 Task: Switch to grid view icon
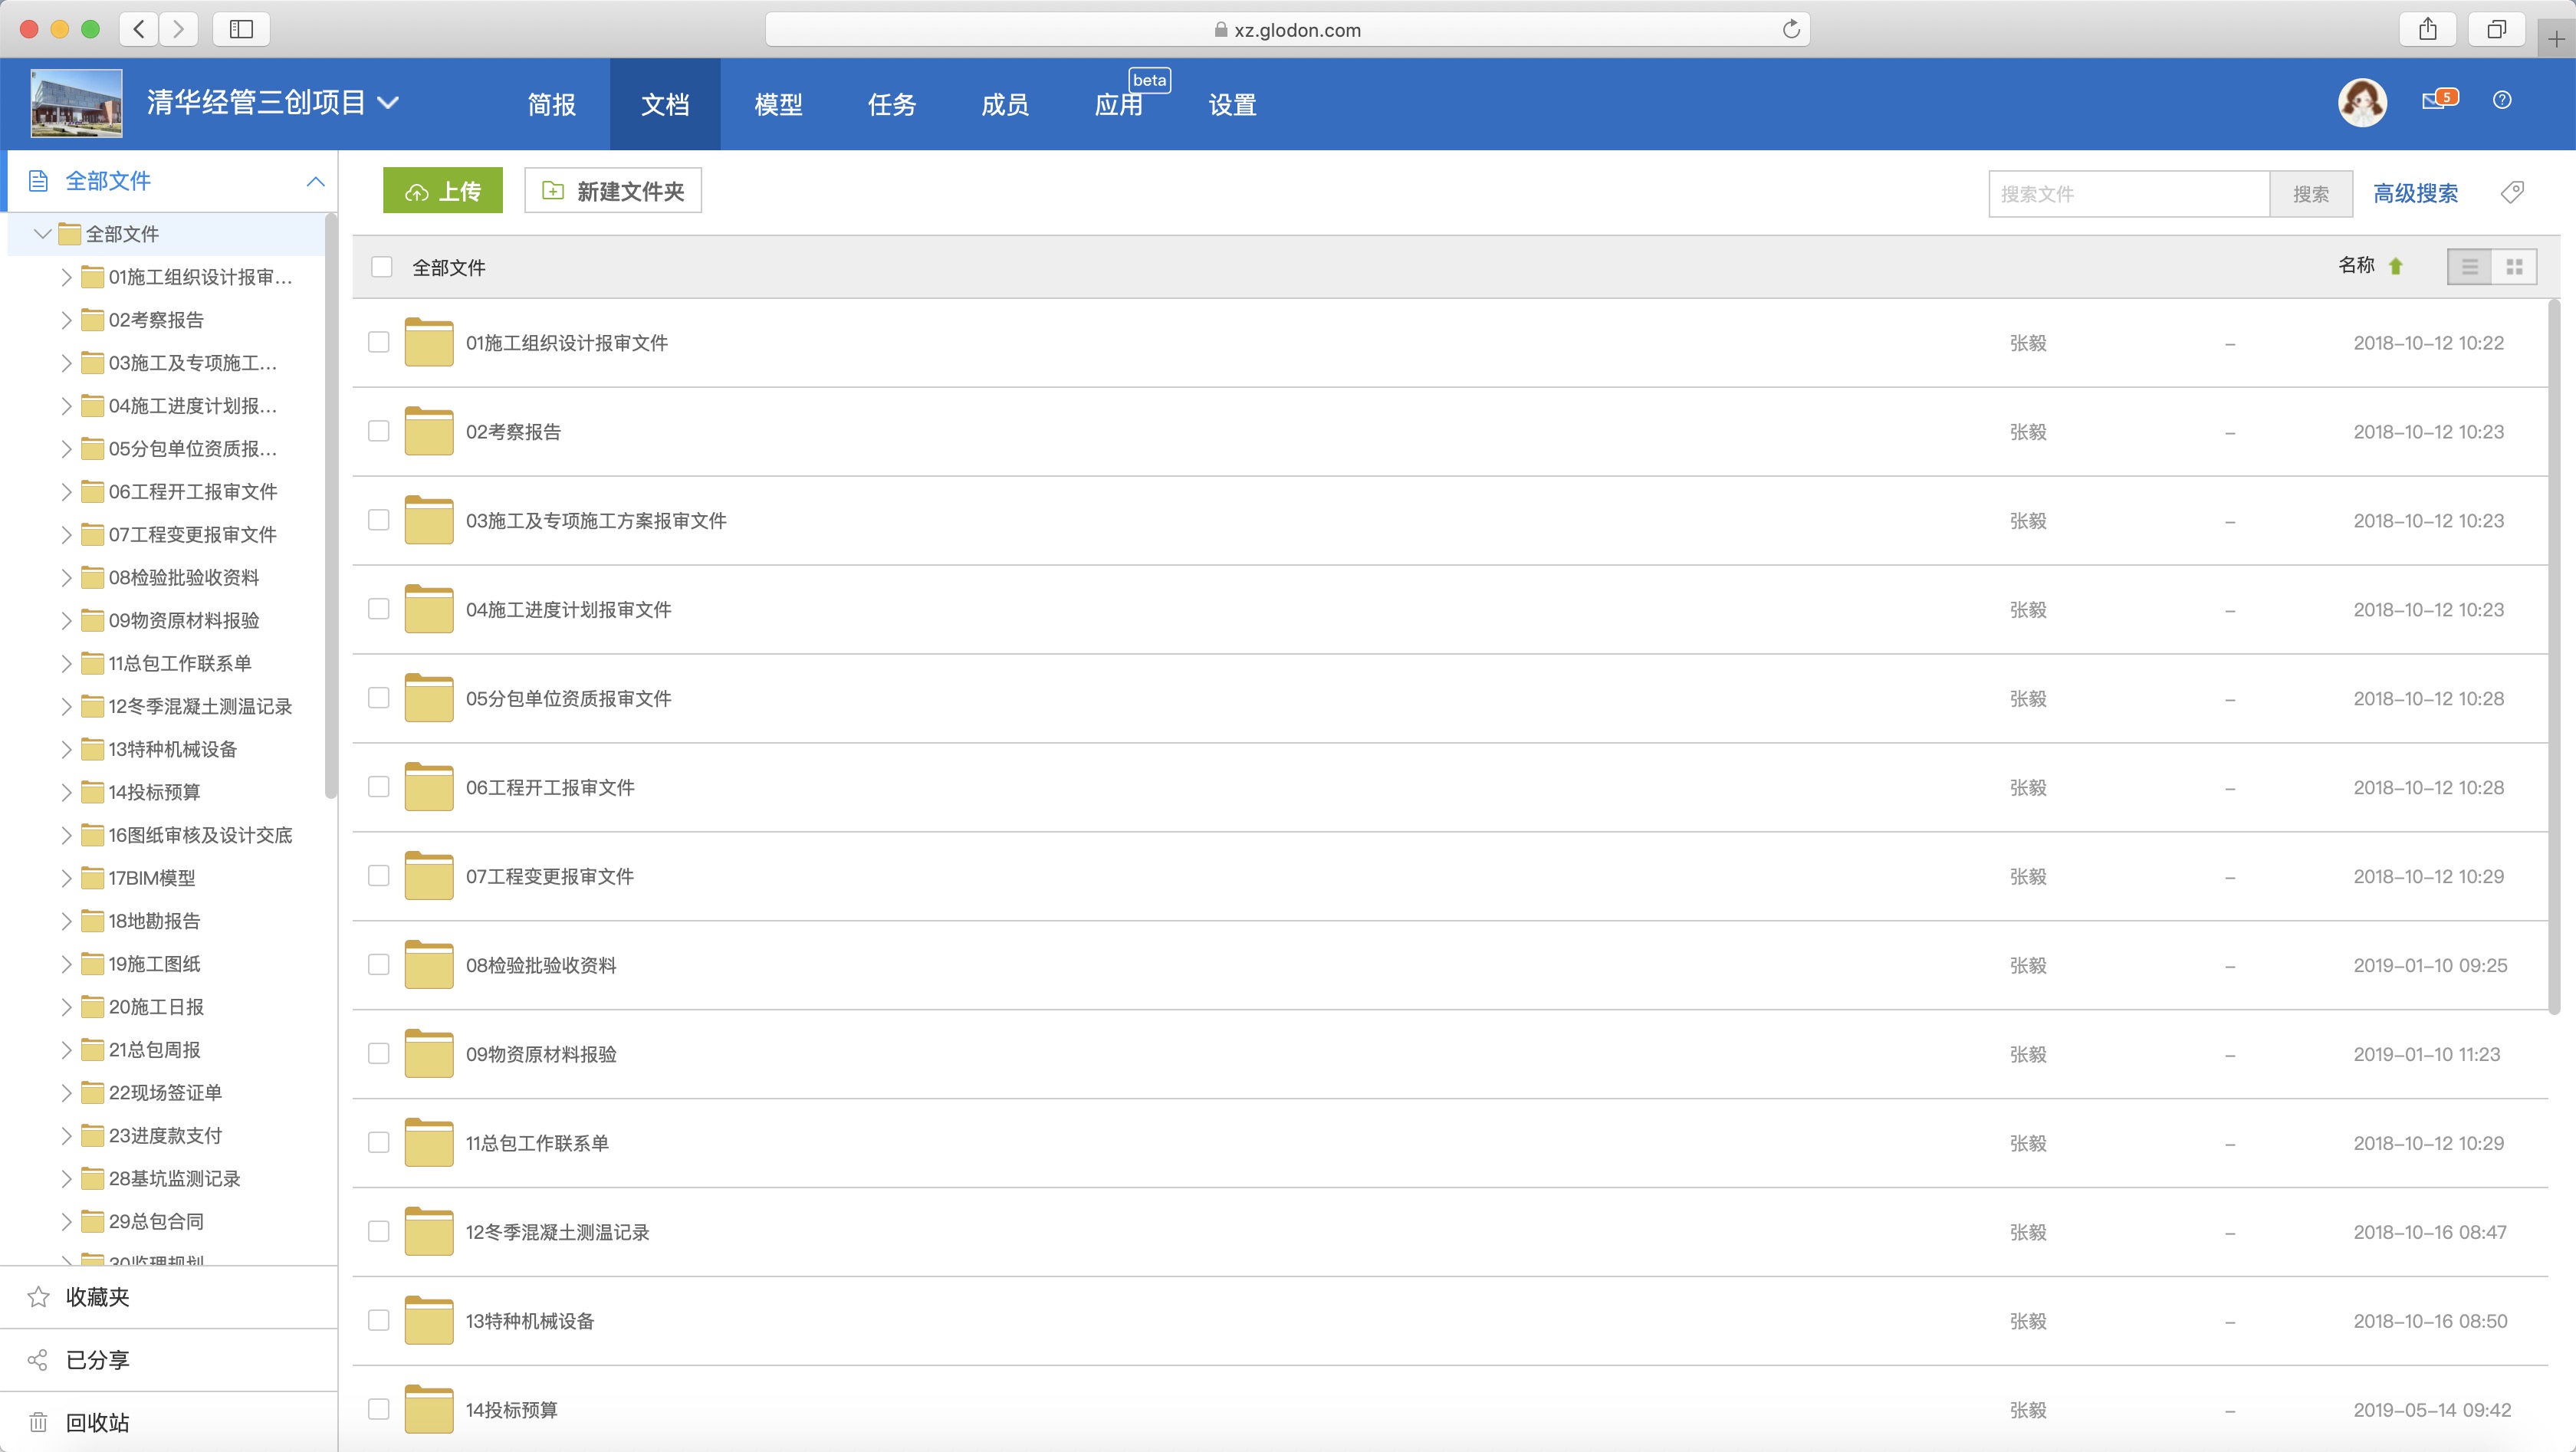2514,267
